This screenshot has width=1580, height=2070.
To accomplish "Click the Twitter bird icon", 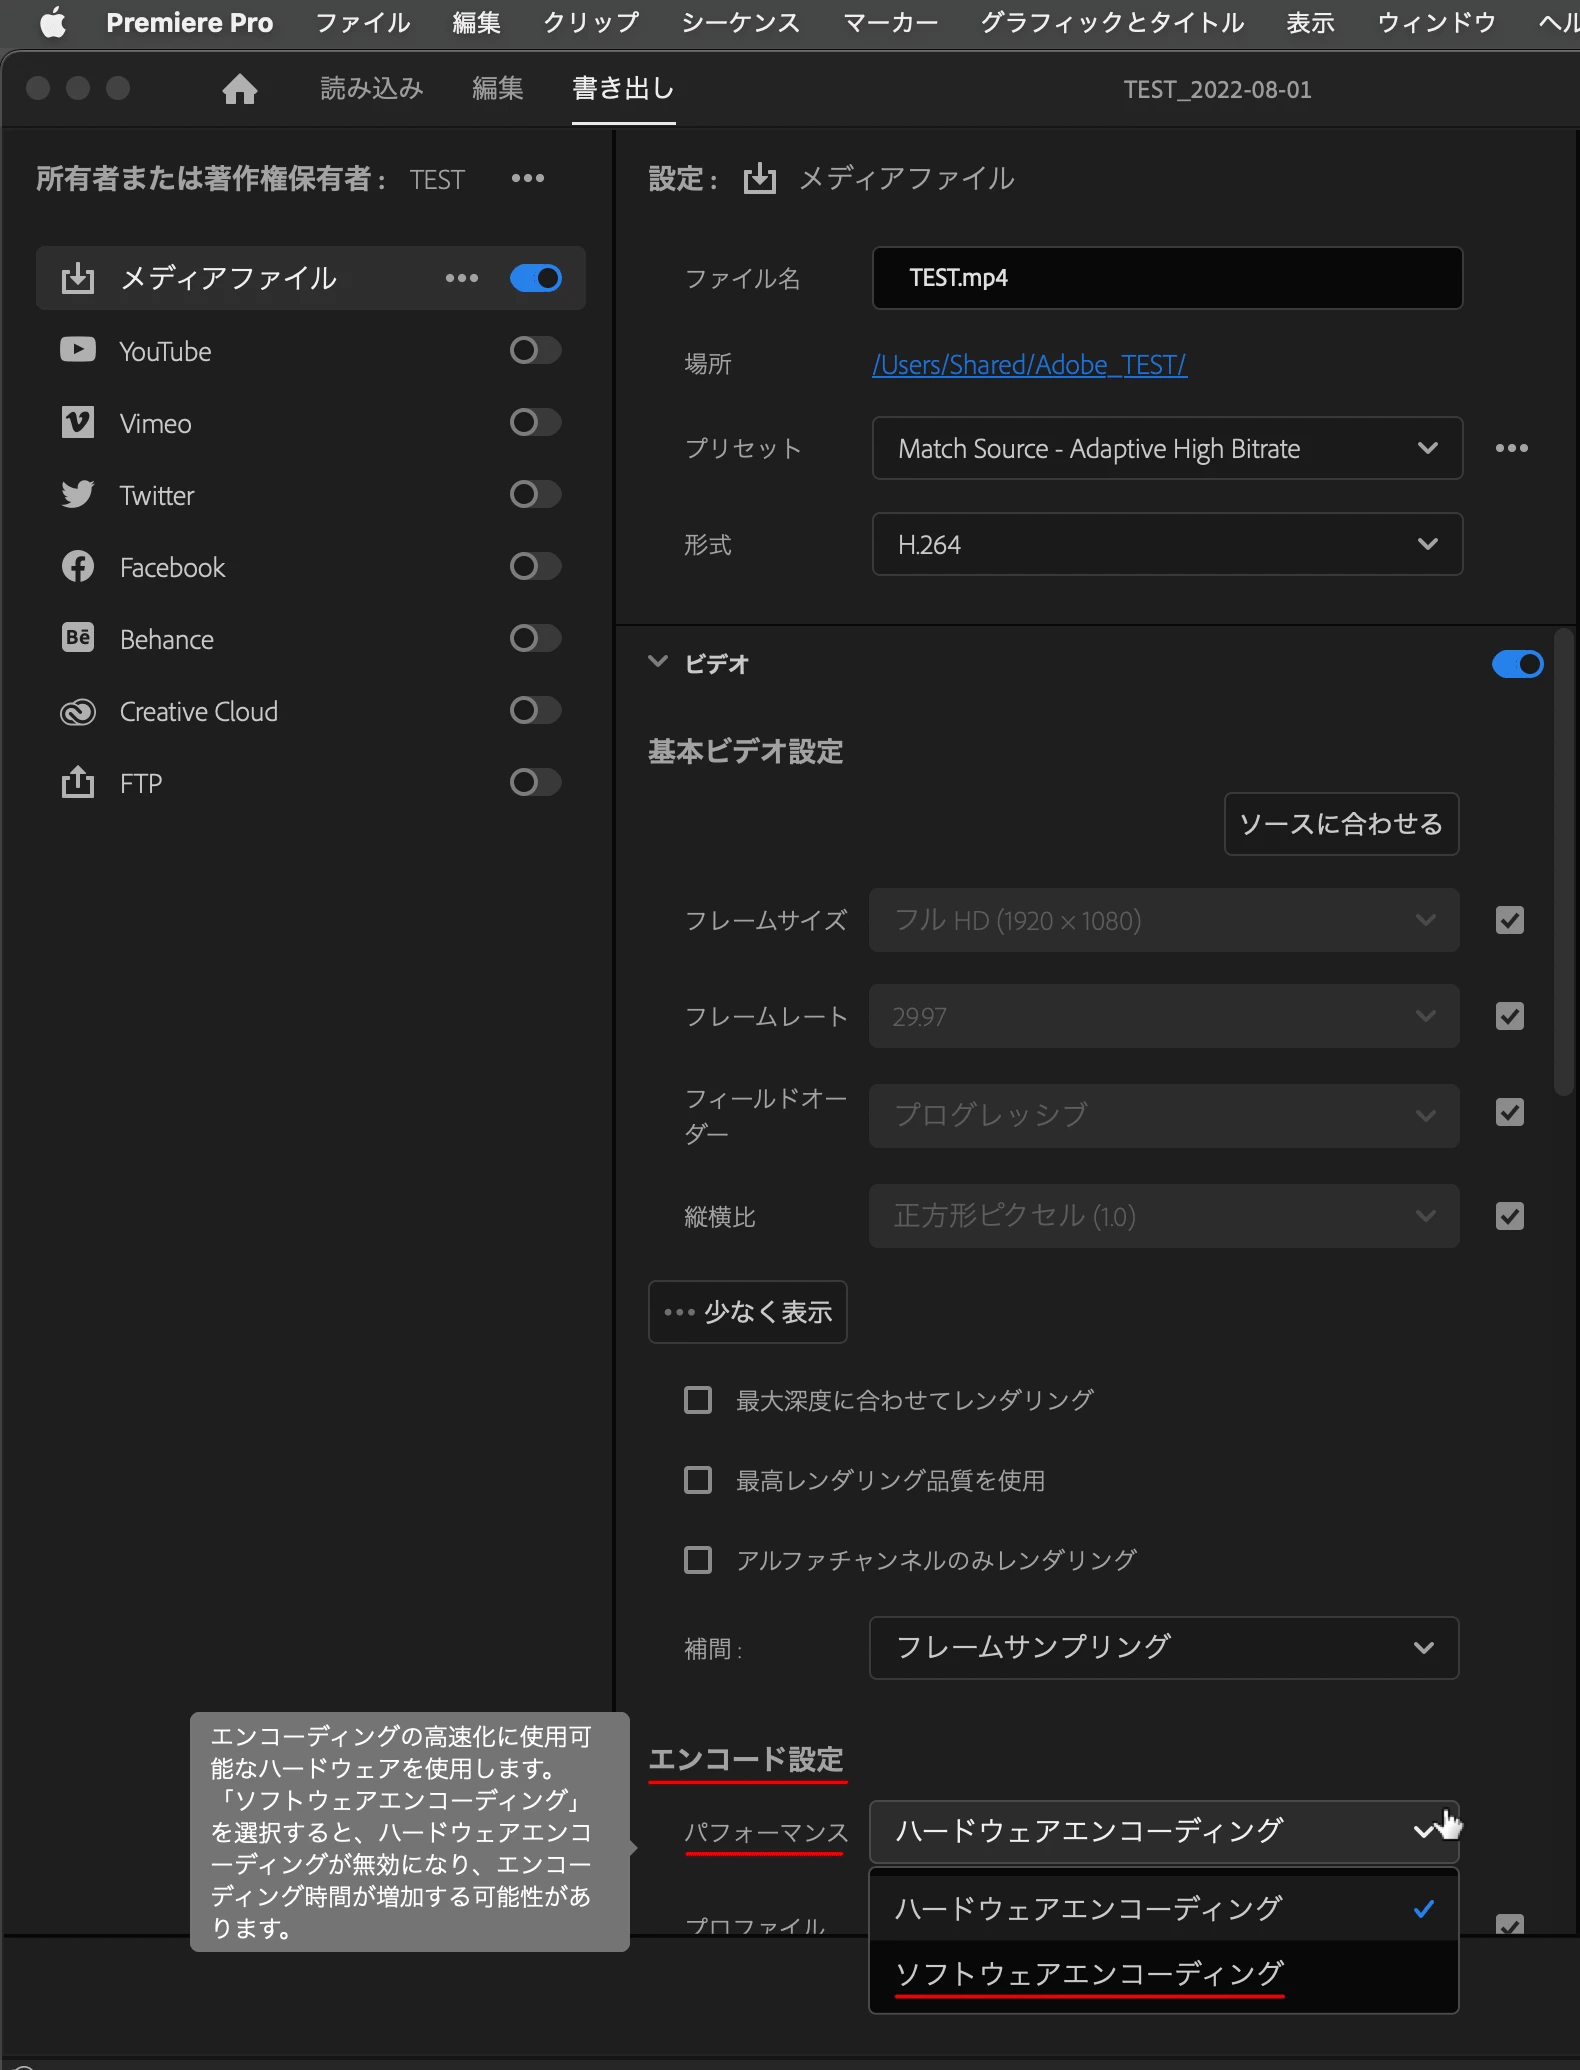I will 78,494.
